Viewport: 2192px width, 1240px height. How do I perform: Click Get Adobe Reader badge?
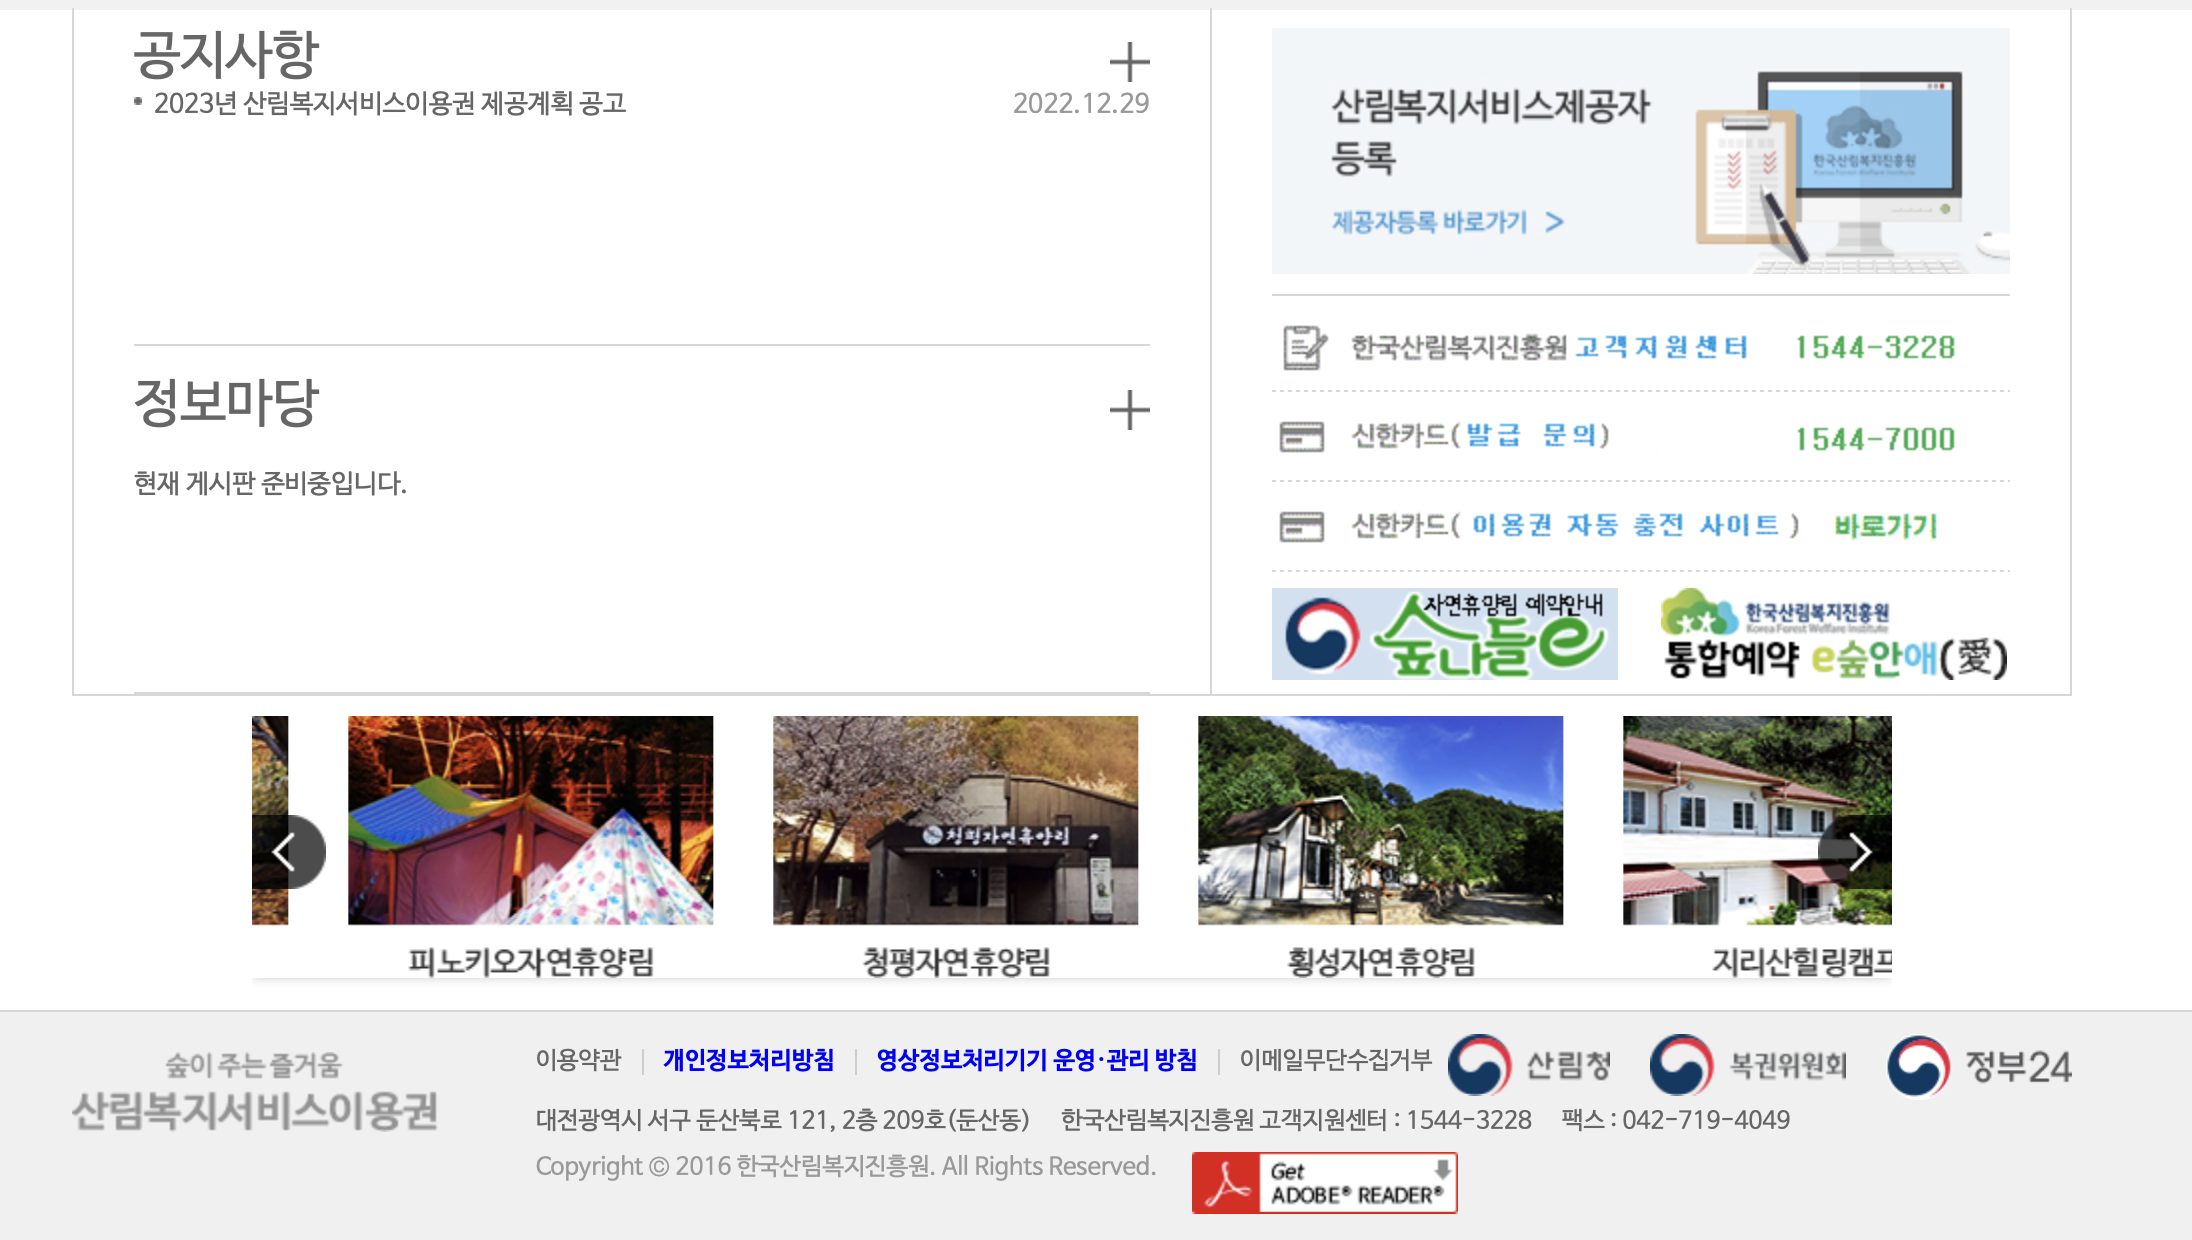click(x=1324, y=1183)
